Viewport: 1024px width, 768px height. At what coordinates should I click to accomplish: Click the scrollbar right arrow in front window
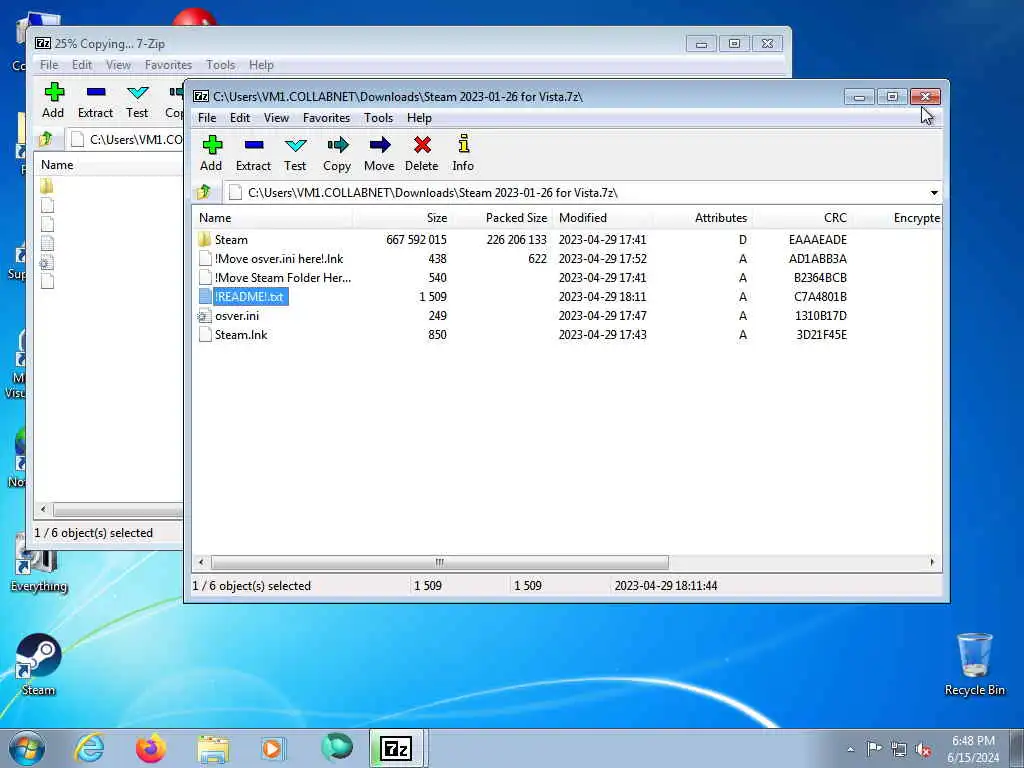[932, 562]
